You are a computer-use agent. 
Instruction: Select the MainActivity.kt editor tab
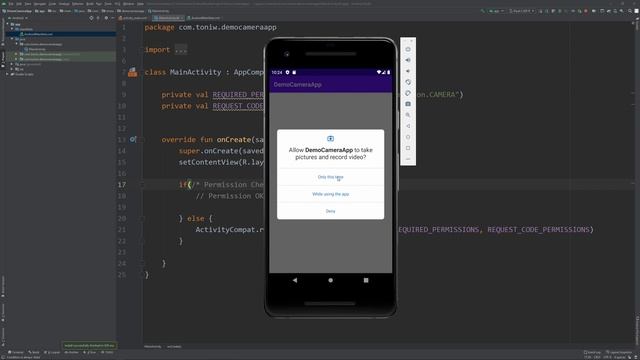(x=167, y=18)
